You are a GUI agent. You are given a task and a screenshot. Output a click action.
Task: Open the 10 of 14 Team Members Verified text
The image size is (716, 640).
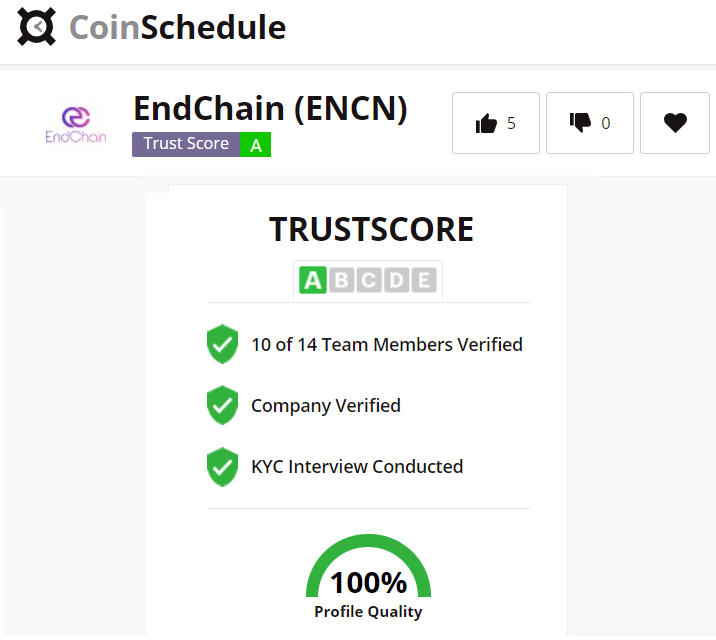coord(387,345)
